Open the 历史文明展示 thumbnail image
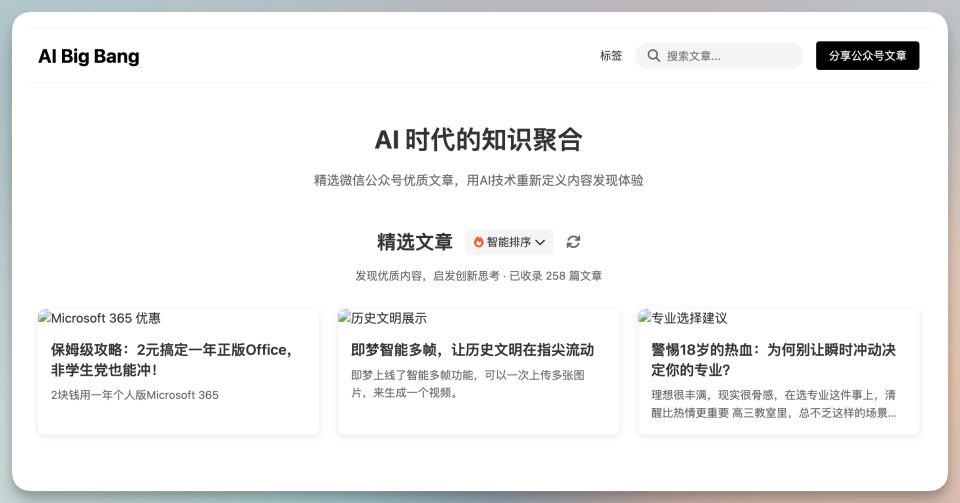Viewport: 960px width, 503px height. point(383,318)
